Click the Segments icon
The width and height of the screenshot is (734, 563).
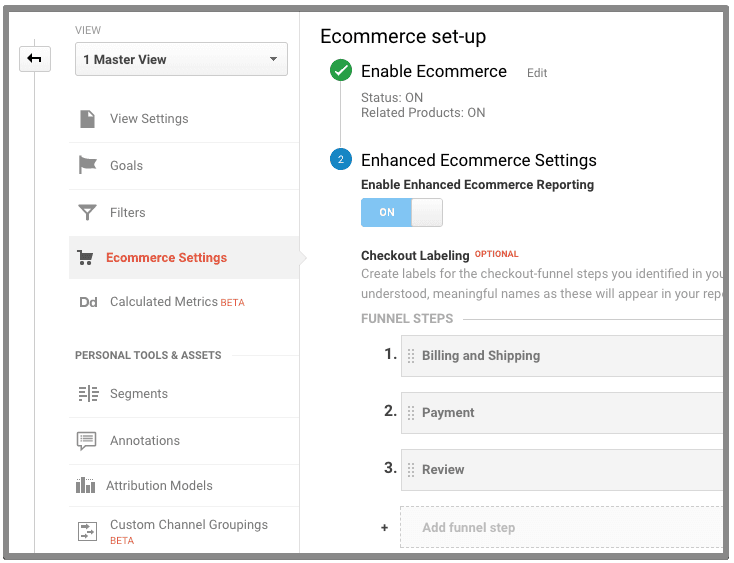[88, 394]
